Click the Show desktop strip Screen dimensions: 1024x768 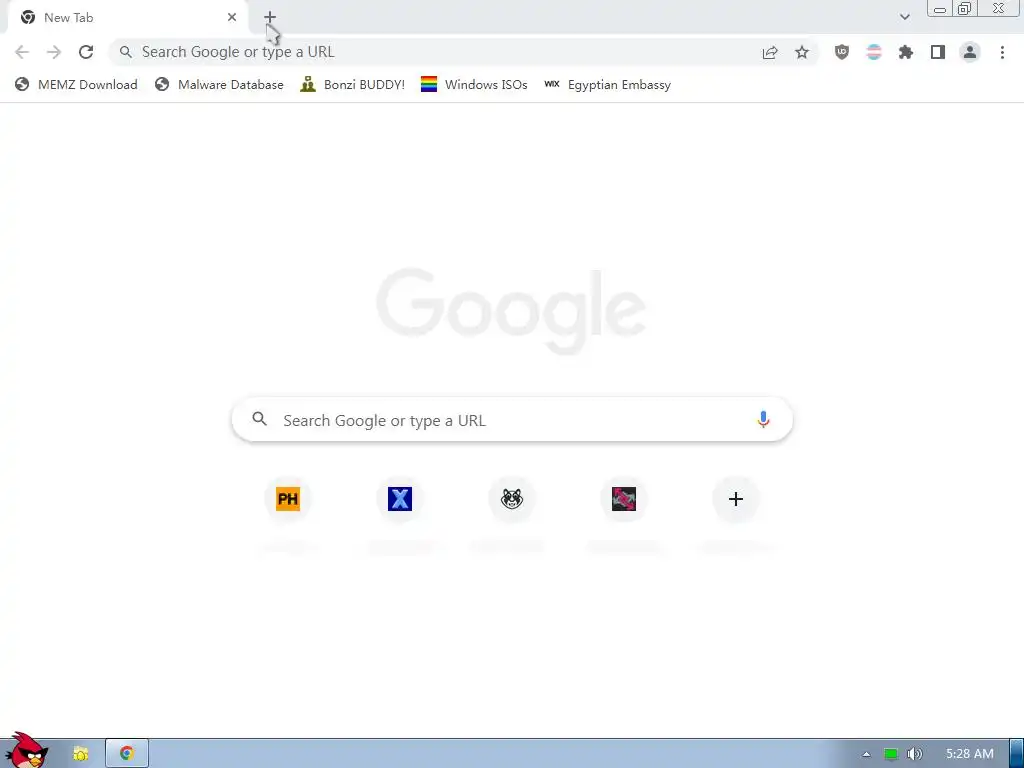[1017, 754]
